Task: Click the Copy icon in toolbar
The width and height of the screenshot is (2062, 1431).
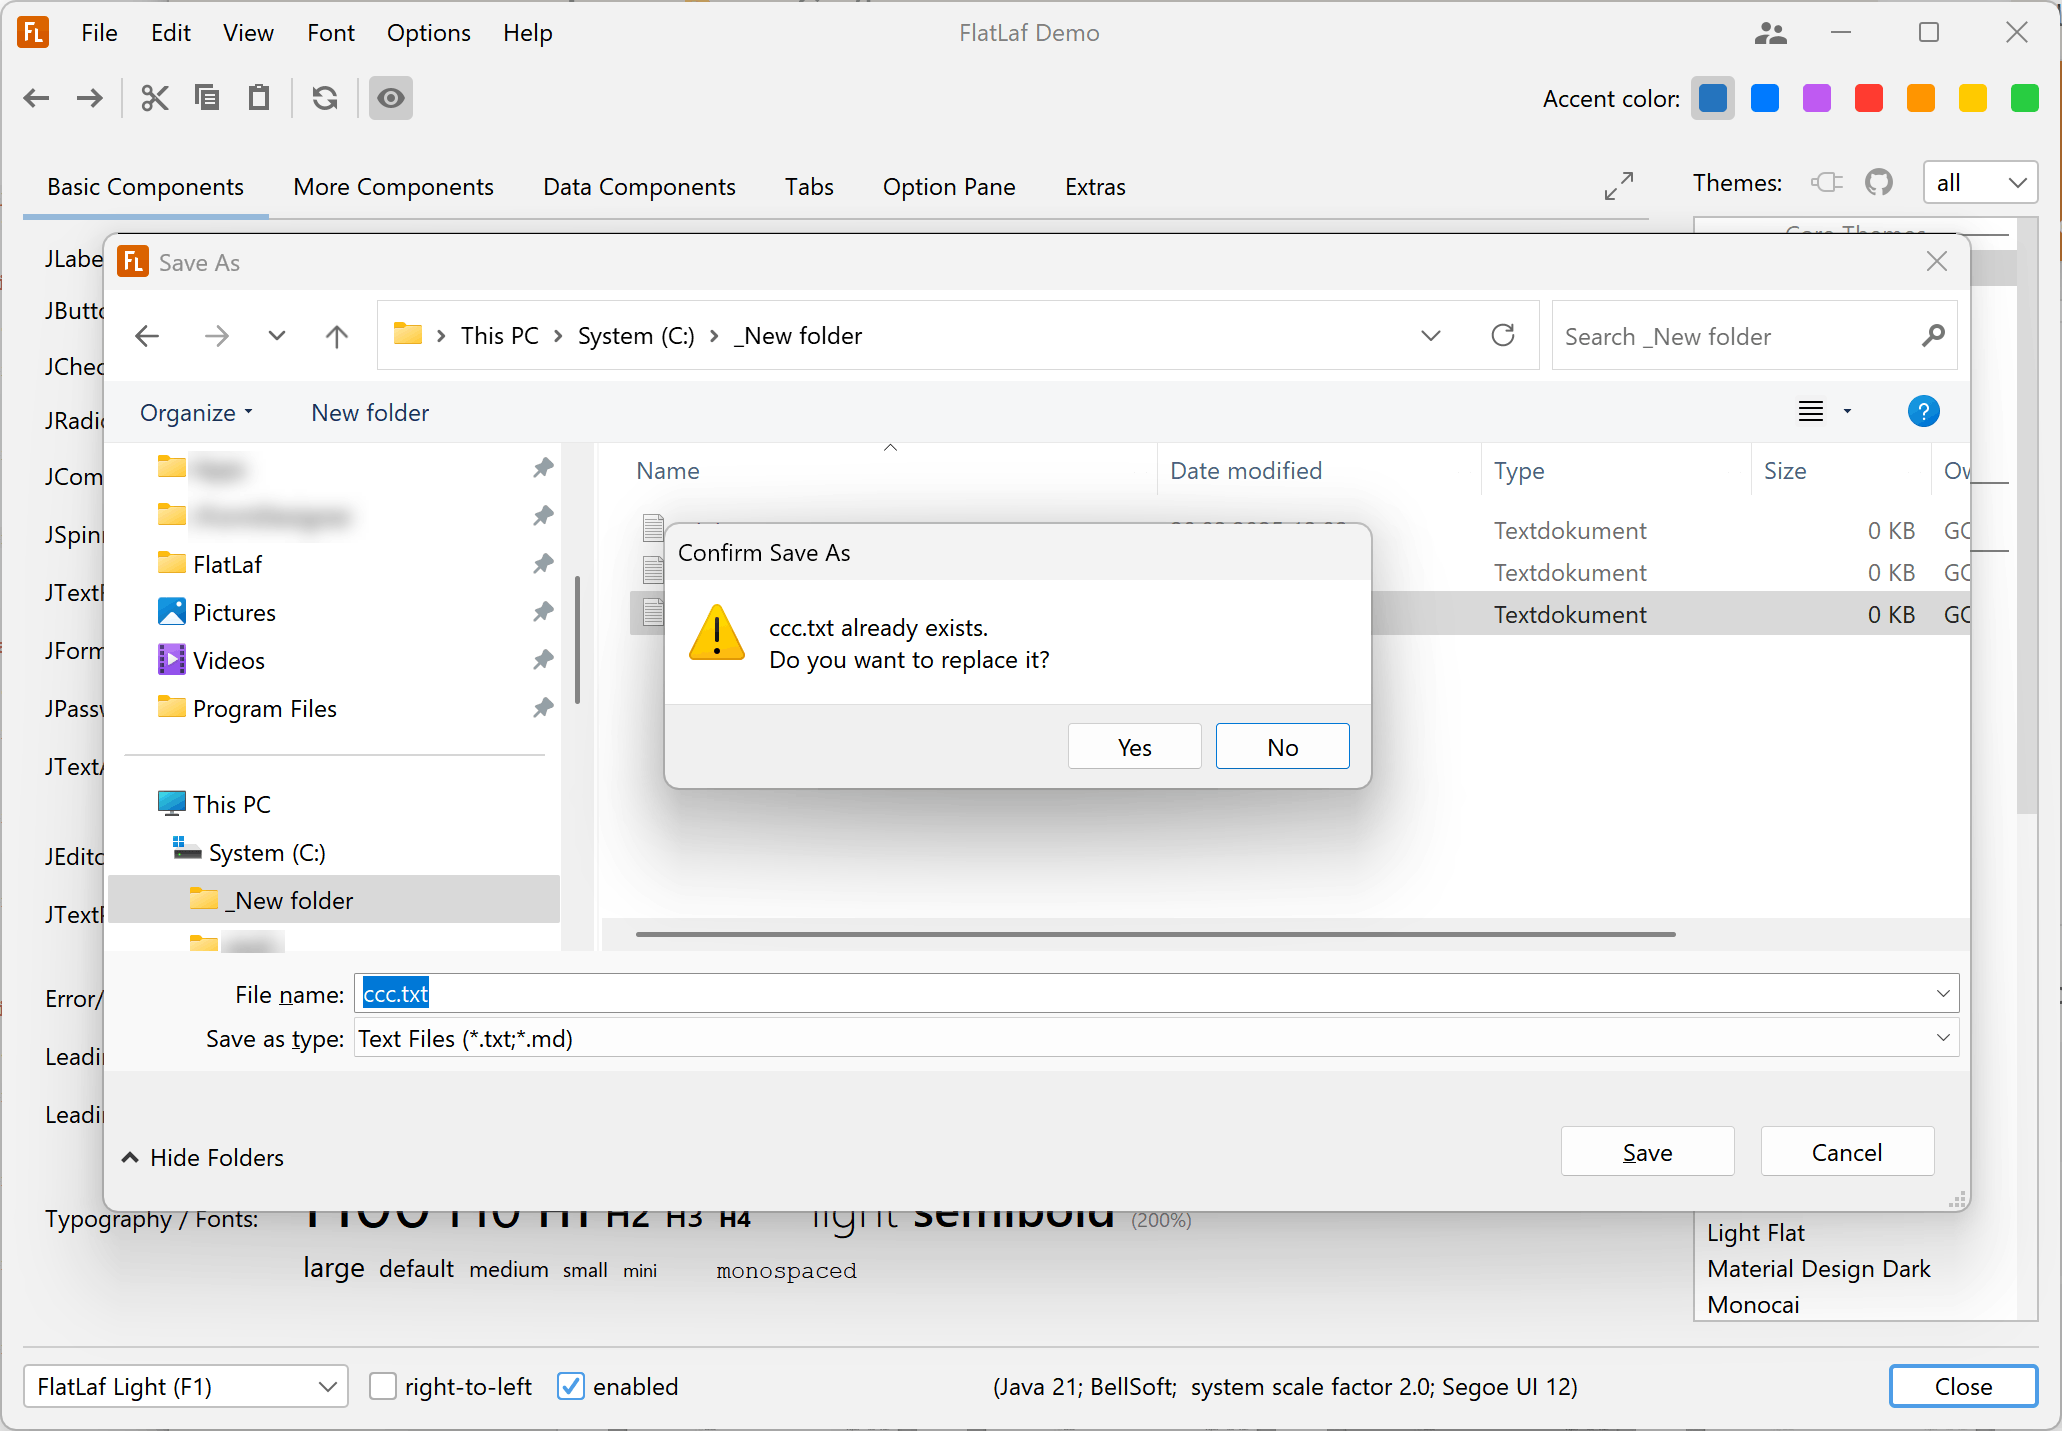Action: 207,98
